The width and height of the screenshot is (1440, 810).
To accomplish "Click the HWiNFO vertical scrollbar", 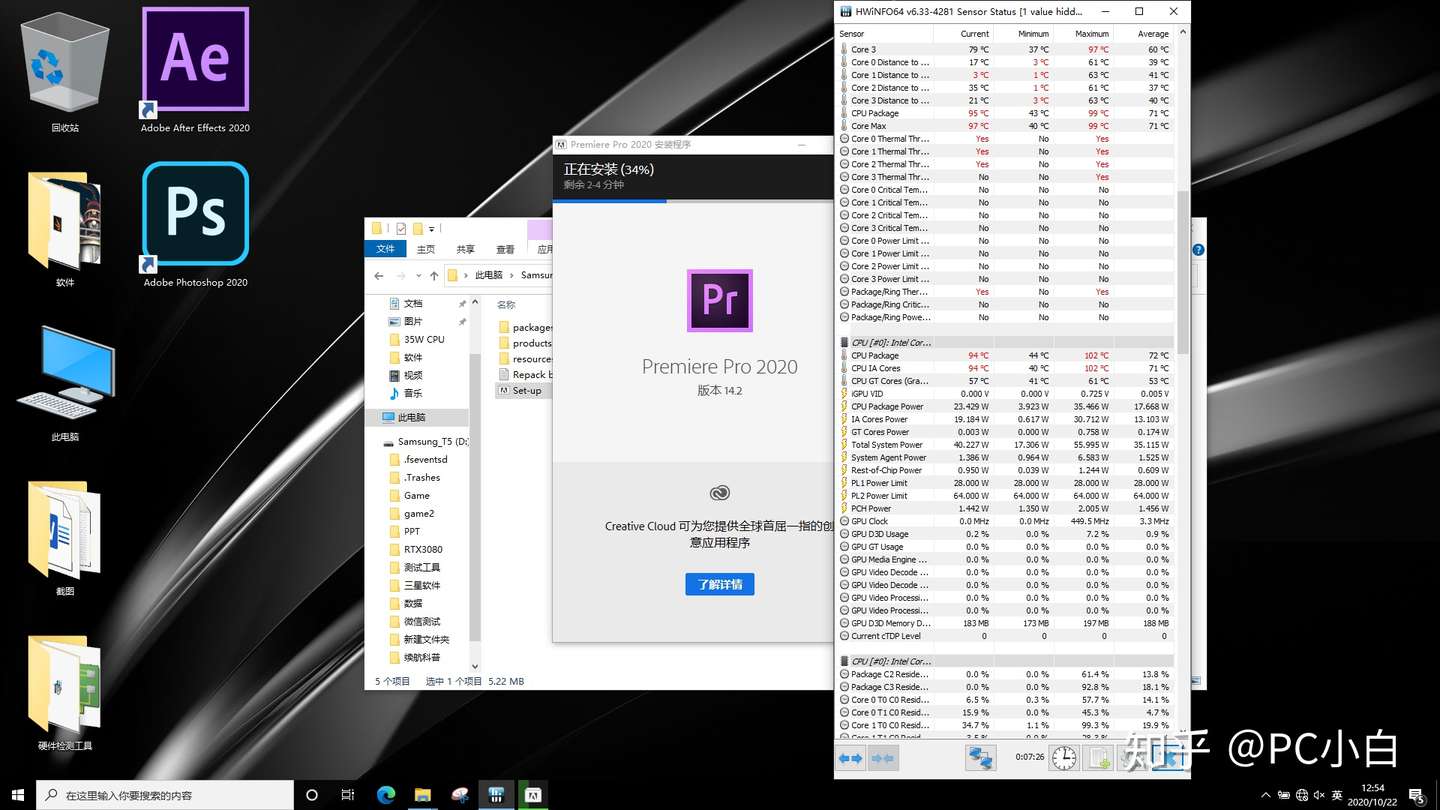I will point(1183,272).
